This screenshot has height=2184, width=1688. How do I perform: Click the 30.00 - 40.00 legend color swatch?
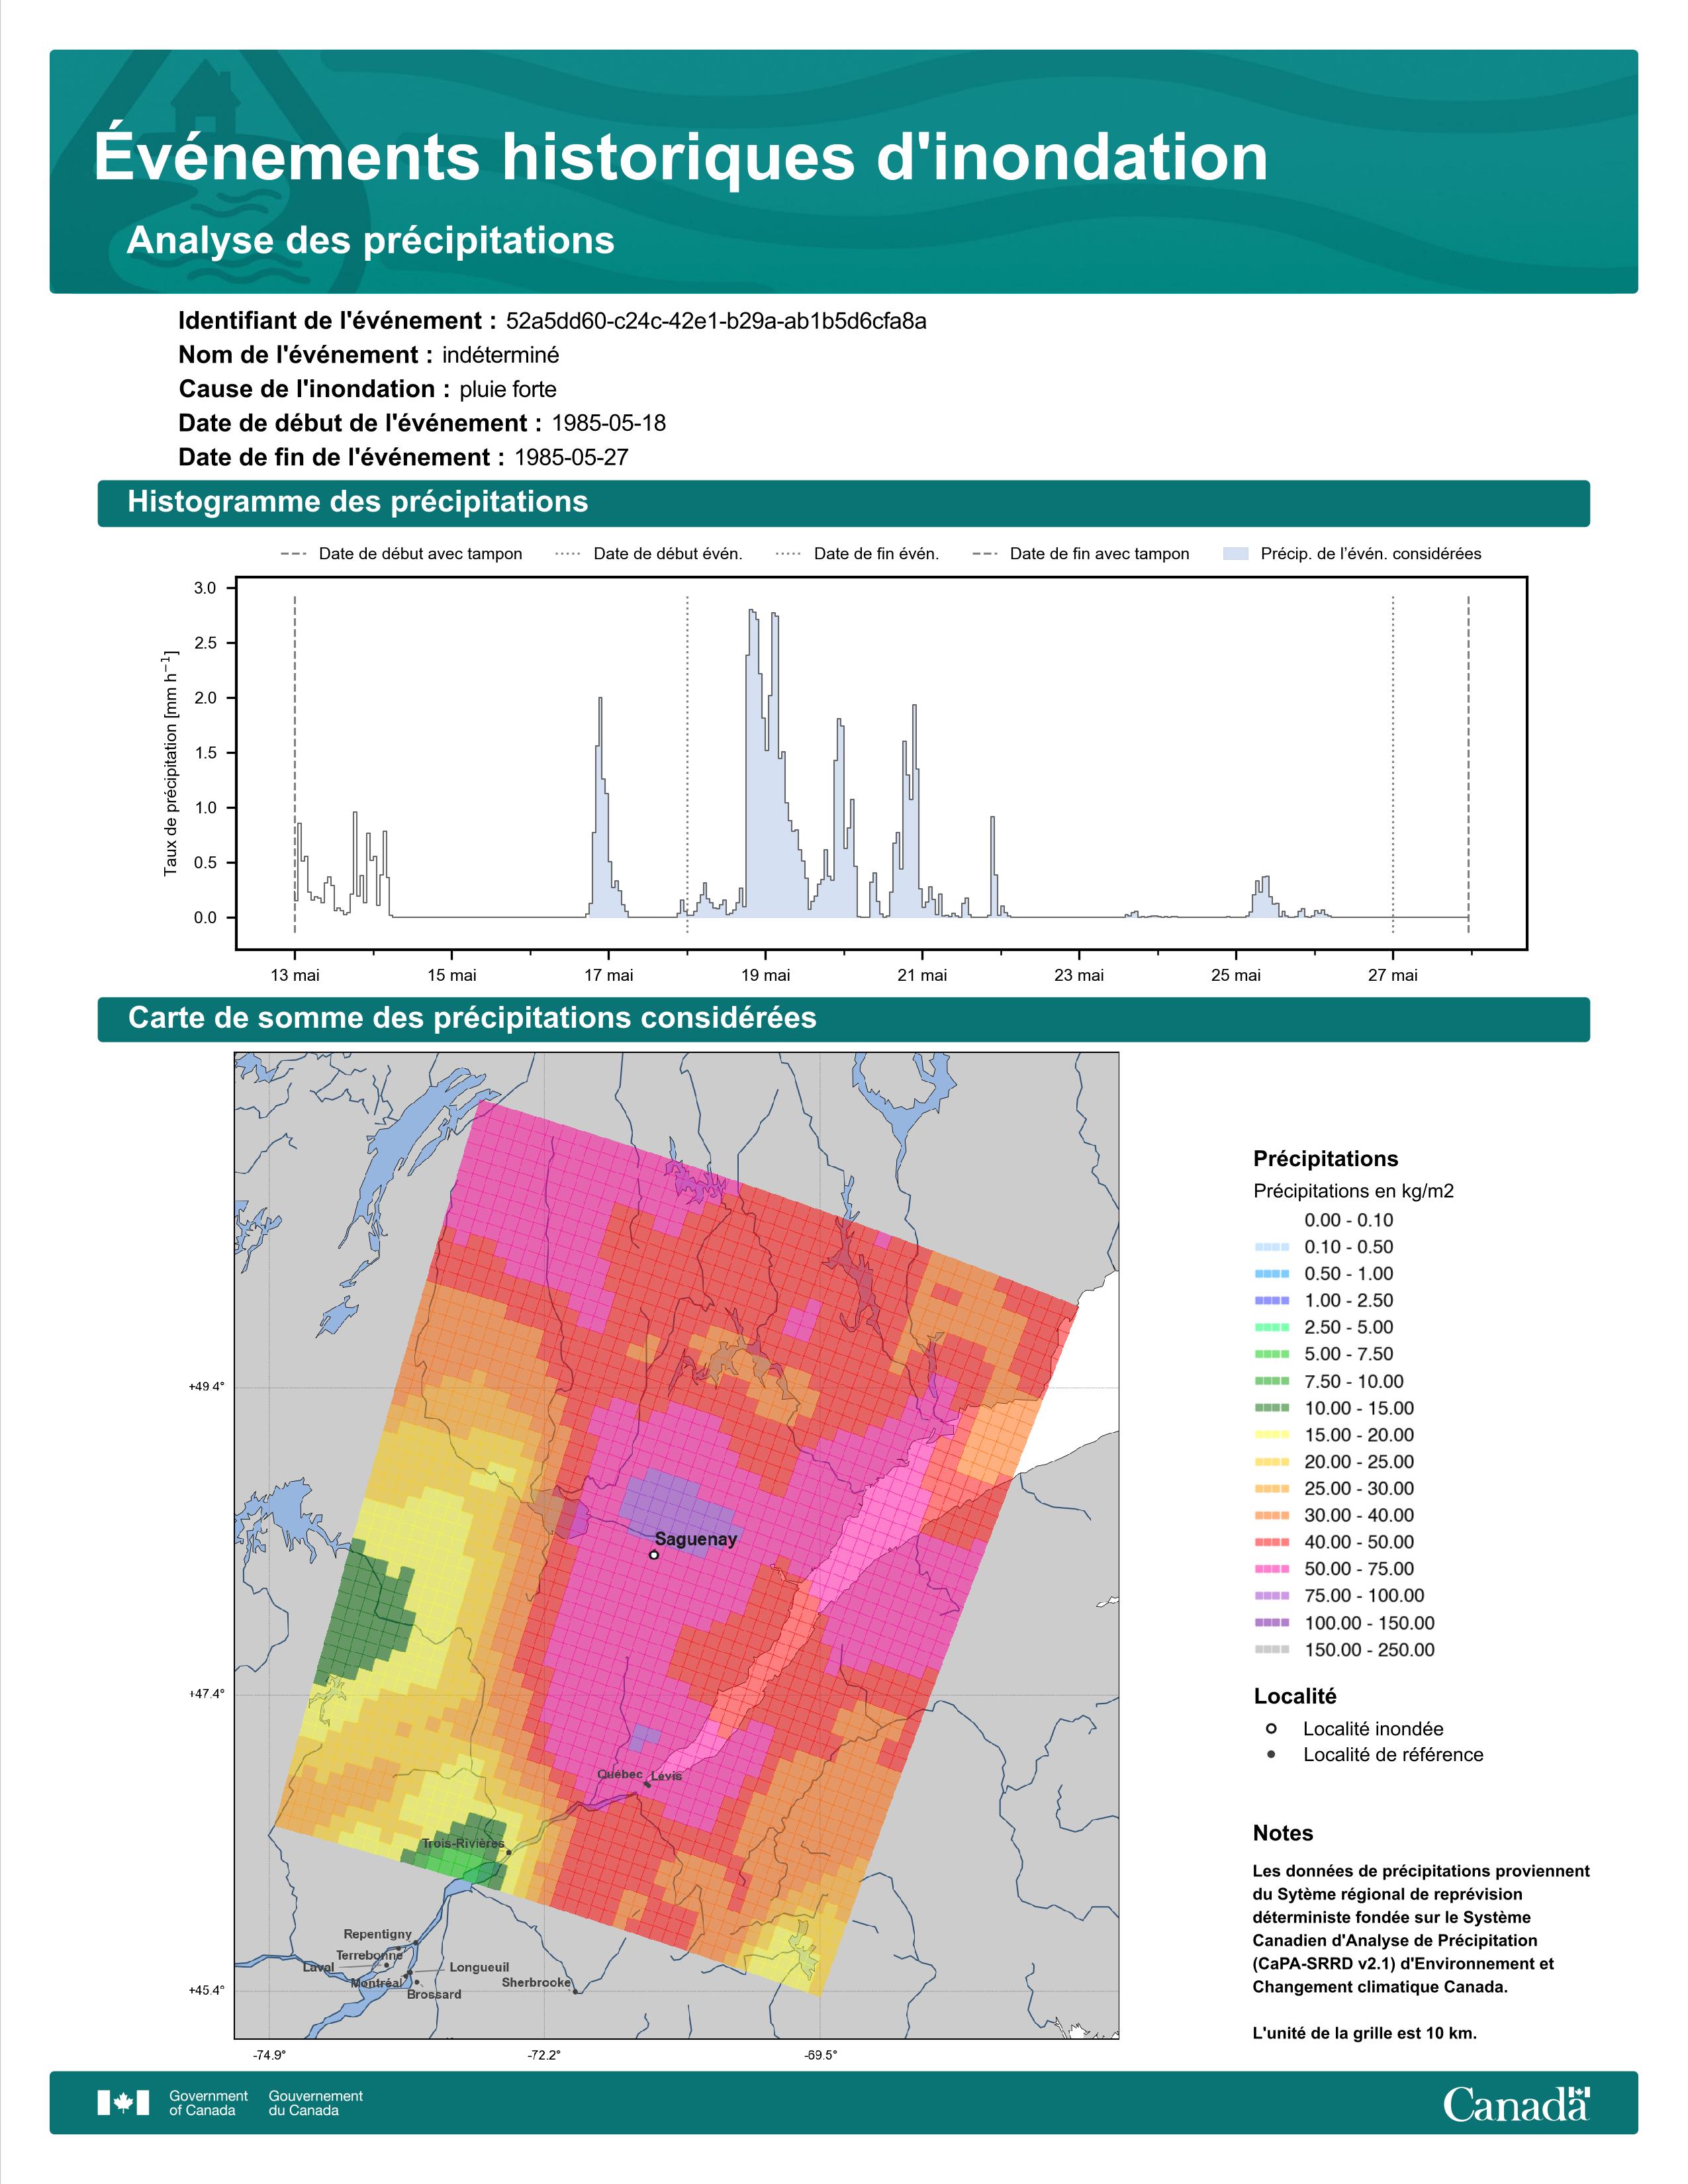[1272, 1516]
